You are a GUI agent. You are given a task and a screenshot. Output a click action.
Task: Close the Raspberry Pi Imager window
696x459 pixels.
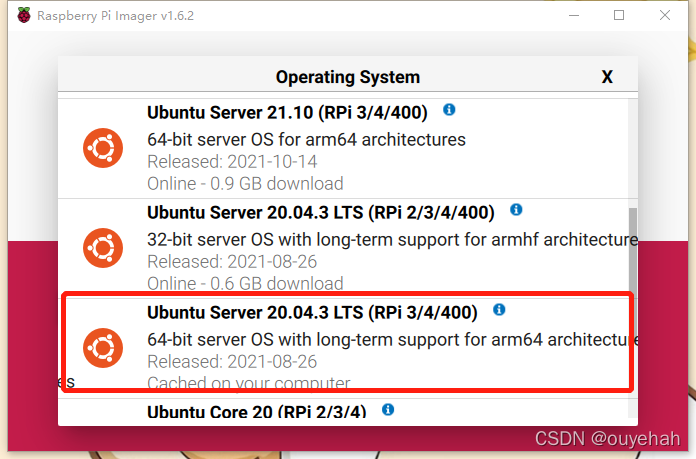click(x=664, y=16)
